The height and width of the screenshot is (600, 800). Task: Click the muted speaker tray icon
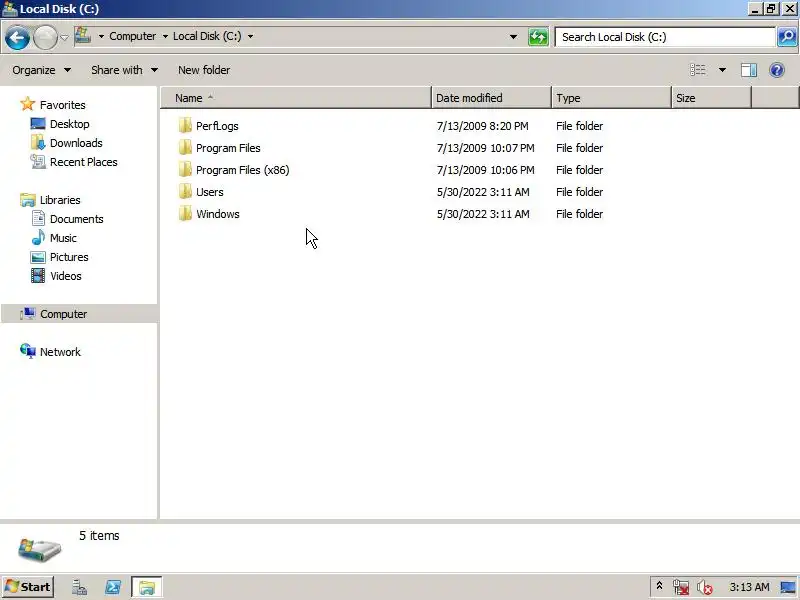[x=705, y=588]
